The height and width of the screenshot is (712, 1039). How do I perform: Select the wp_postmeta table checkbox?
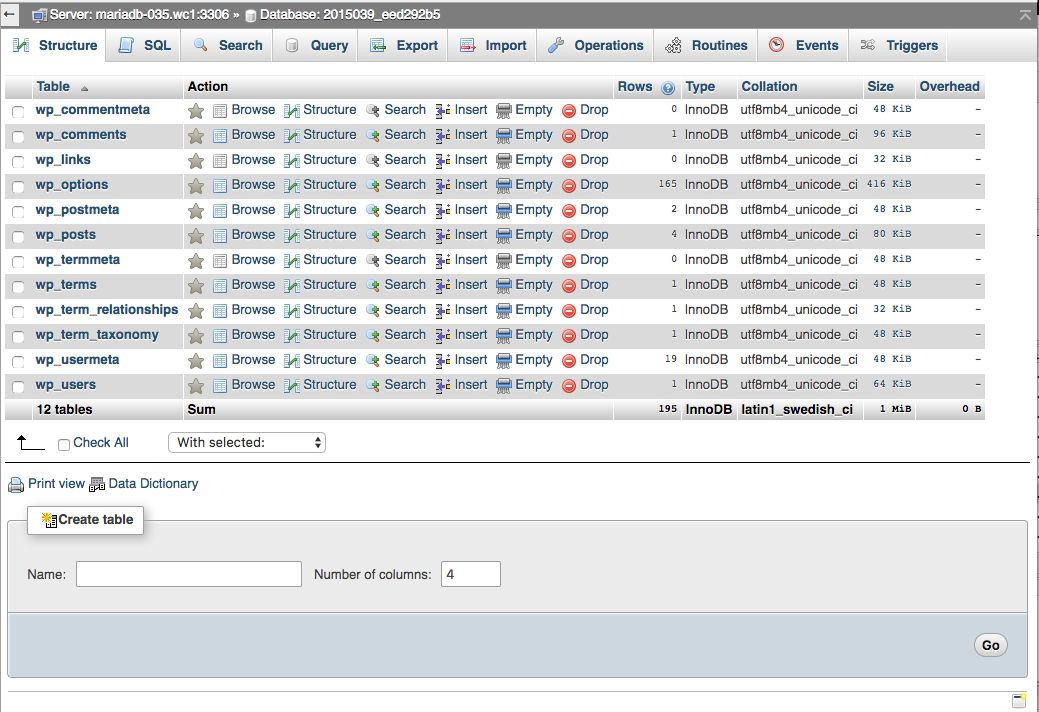coord(19,212)
